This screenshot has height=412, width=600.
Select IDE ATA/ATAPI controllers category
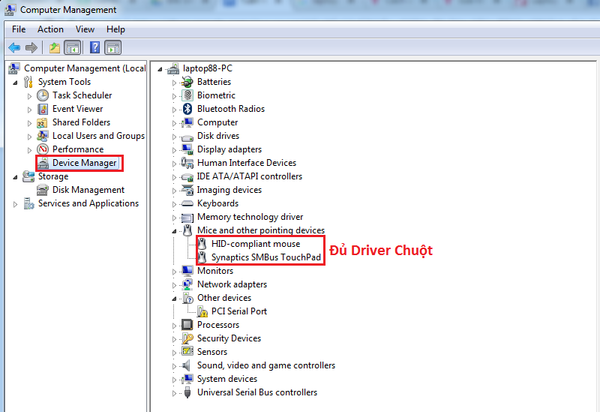point(249,176)
